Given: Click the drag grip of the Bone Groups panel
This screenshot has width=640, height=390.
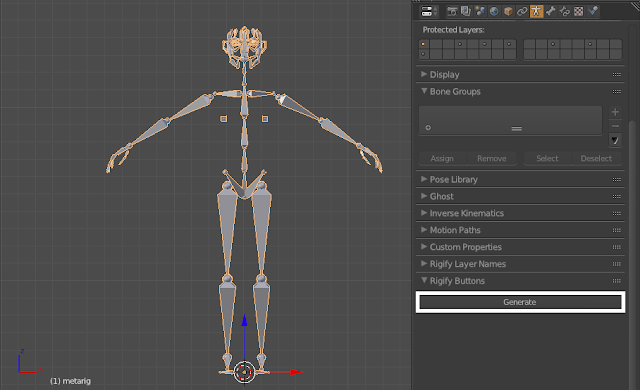Looking at the screenshot, I should [x=617, y=92].
